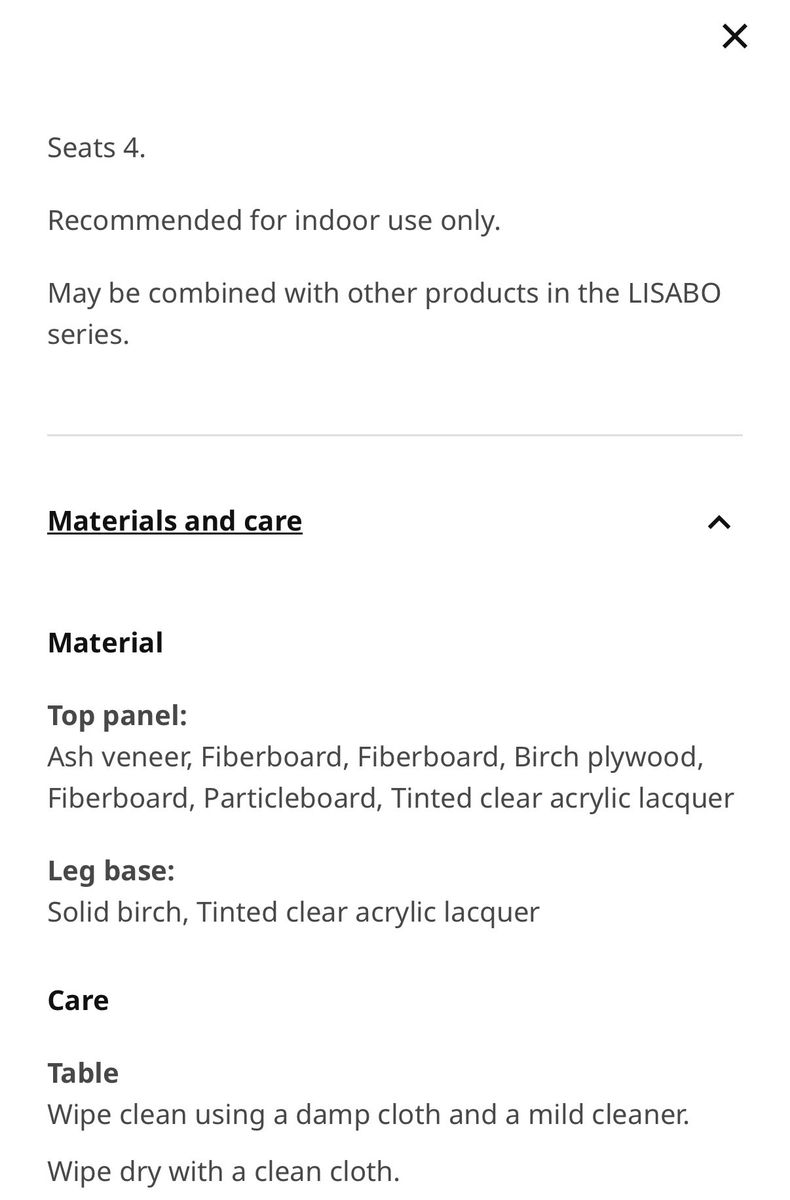Click the 'Leg base:' label

(111, 871)
